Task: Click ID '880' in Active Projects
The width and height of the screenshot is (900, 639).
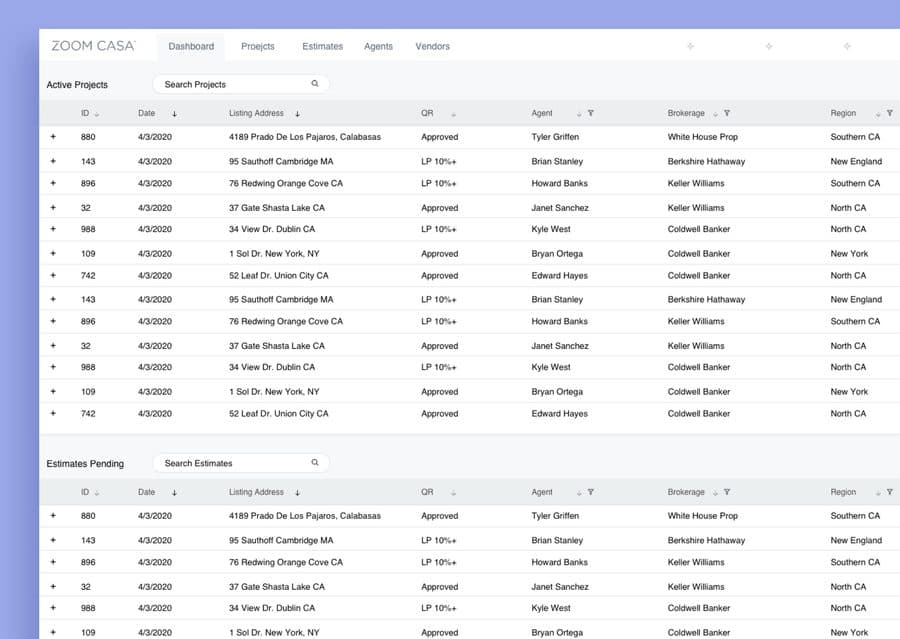Action: [x=88, y=137]
